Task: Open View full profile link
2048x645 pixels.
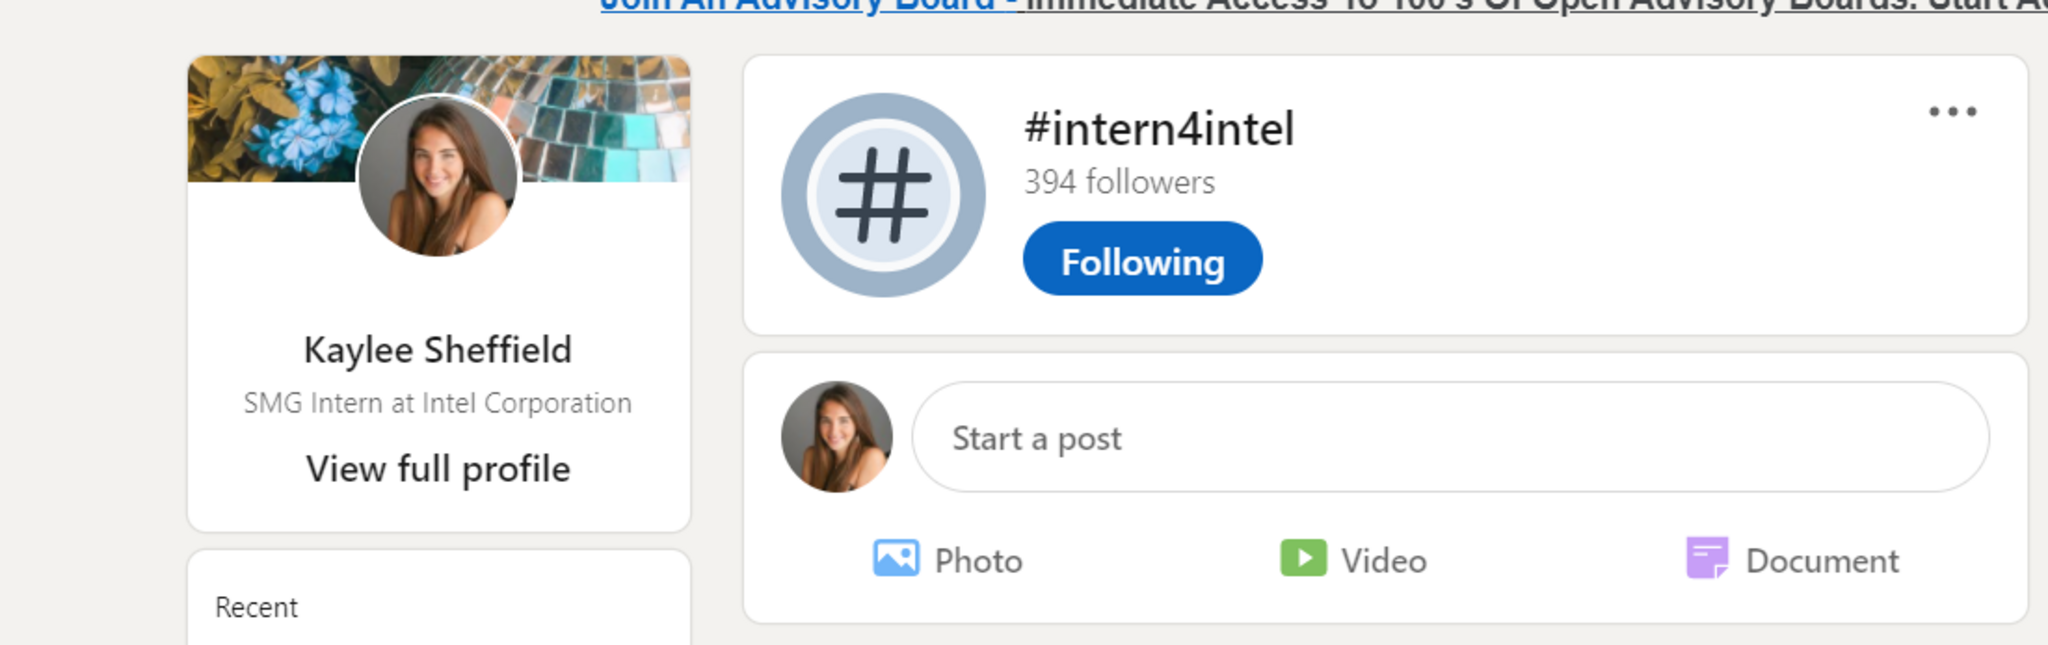Action: point(438,468)
